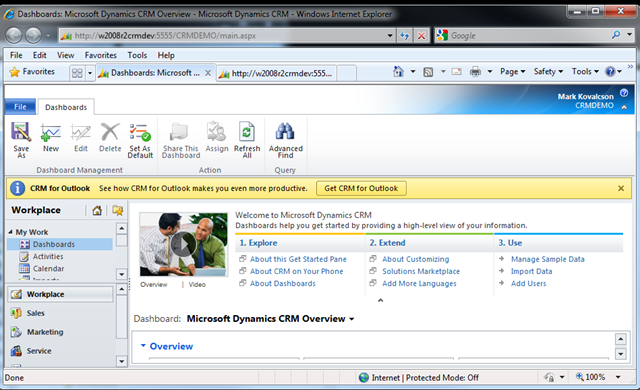This screenshot has height=390, width=640.
Task: Select Activities in My Work tree
Action: click(x=48, y=257)
